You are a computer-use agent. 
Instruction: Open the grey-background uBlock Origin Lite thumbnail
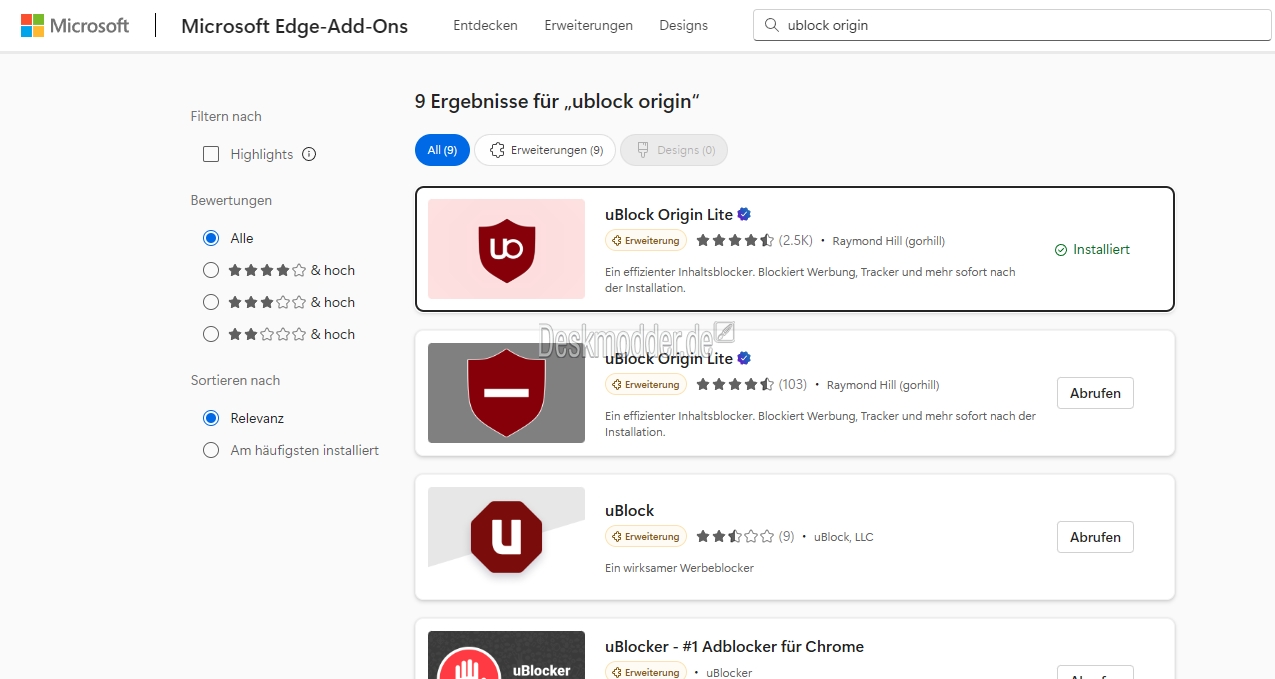[506, 393]
